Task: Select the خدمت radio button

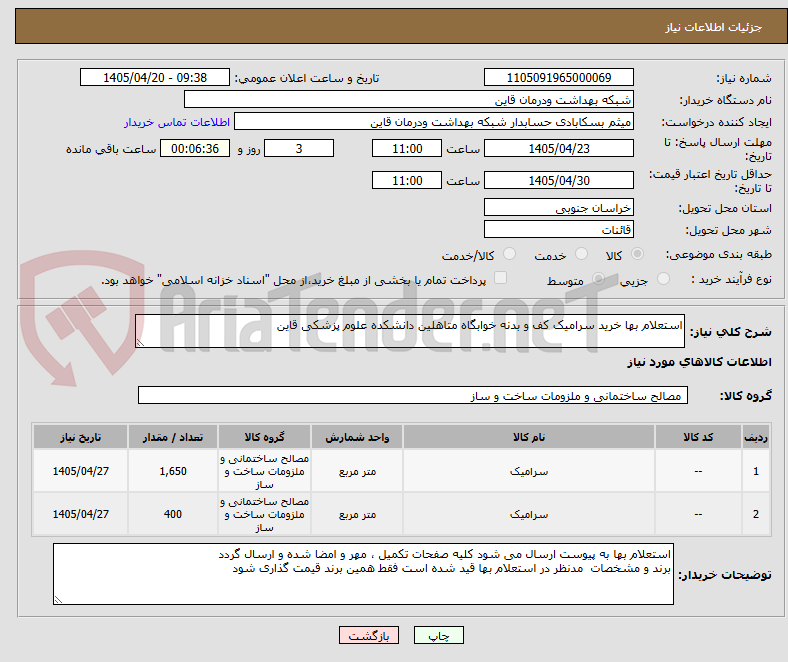Action: 581,254
